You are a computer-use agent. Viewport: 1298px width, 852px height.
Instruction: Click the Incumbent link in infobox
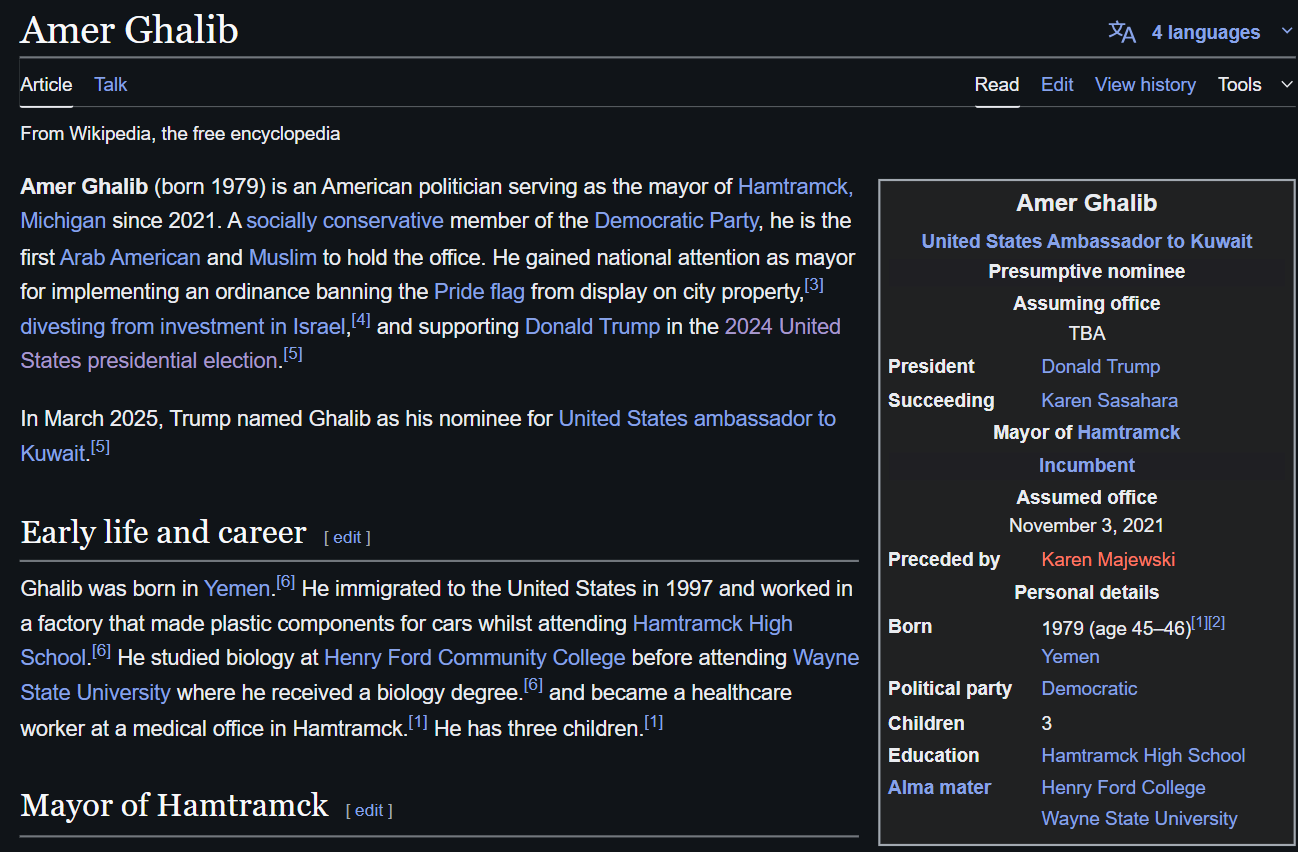(1087, 465)
